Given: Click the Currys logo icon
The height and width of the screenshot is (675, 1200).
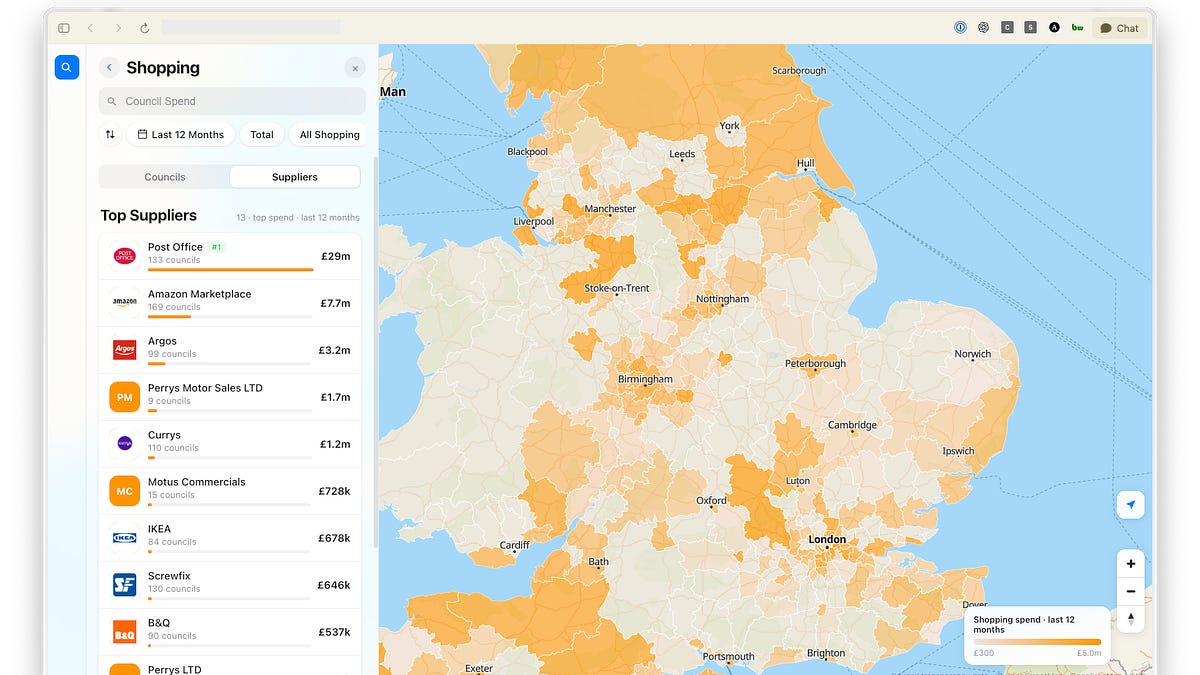Looking at the screenshot, I should coord(124,443).
